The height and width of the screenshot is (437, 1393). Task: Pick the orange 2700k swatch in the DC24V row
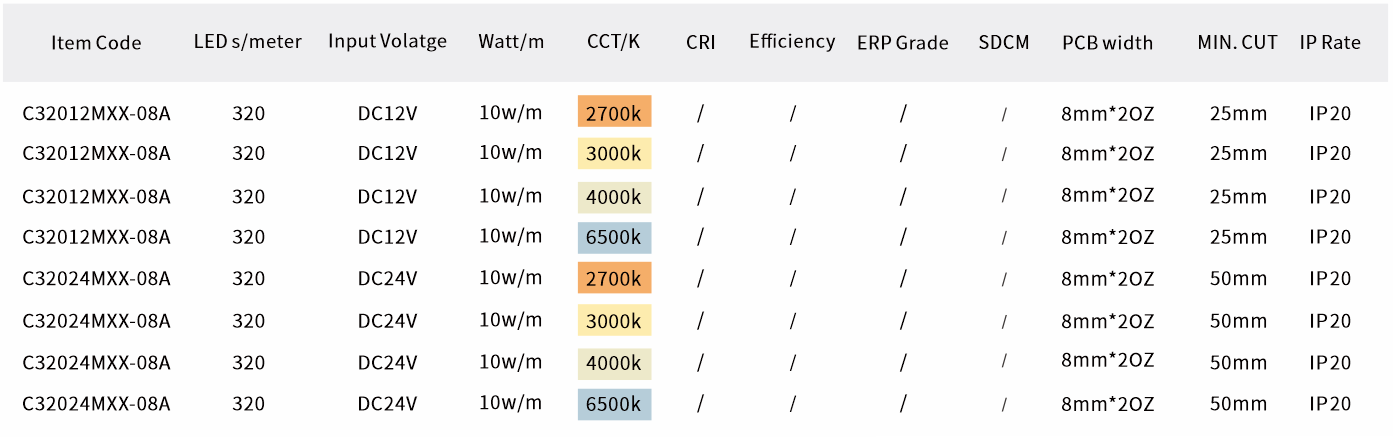[x=614, y=278]
